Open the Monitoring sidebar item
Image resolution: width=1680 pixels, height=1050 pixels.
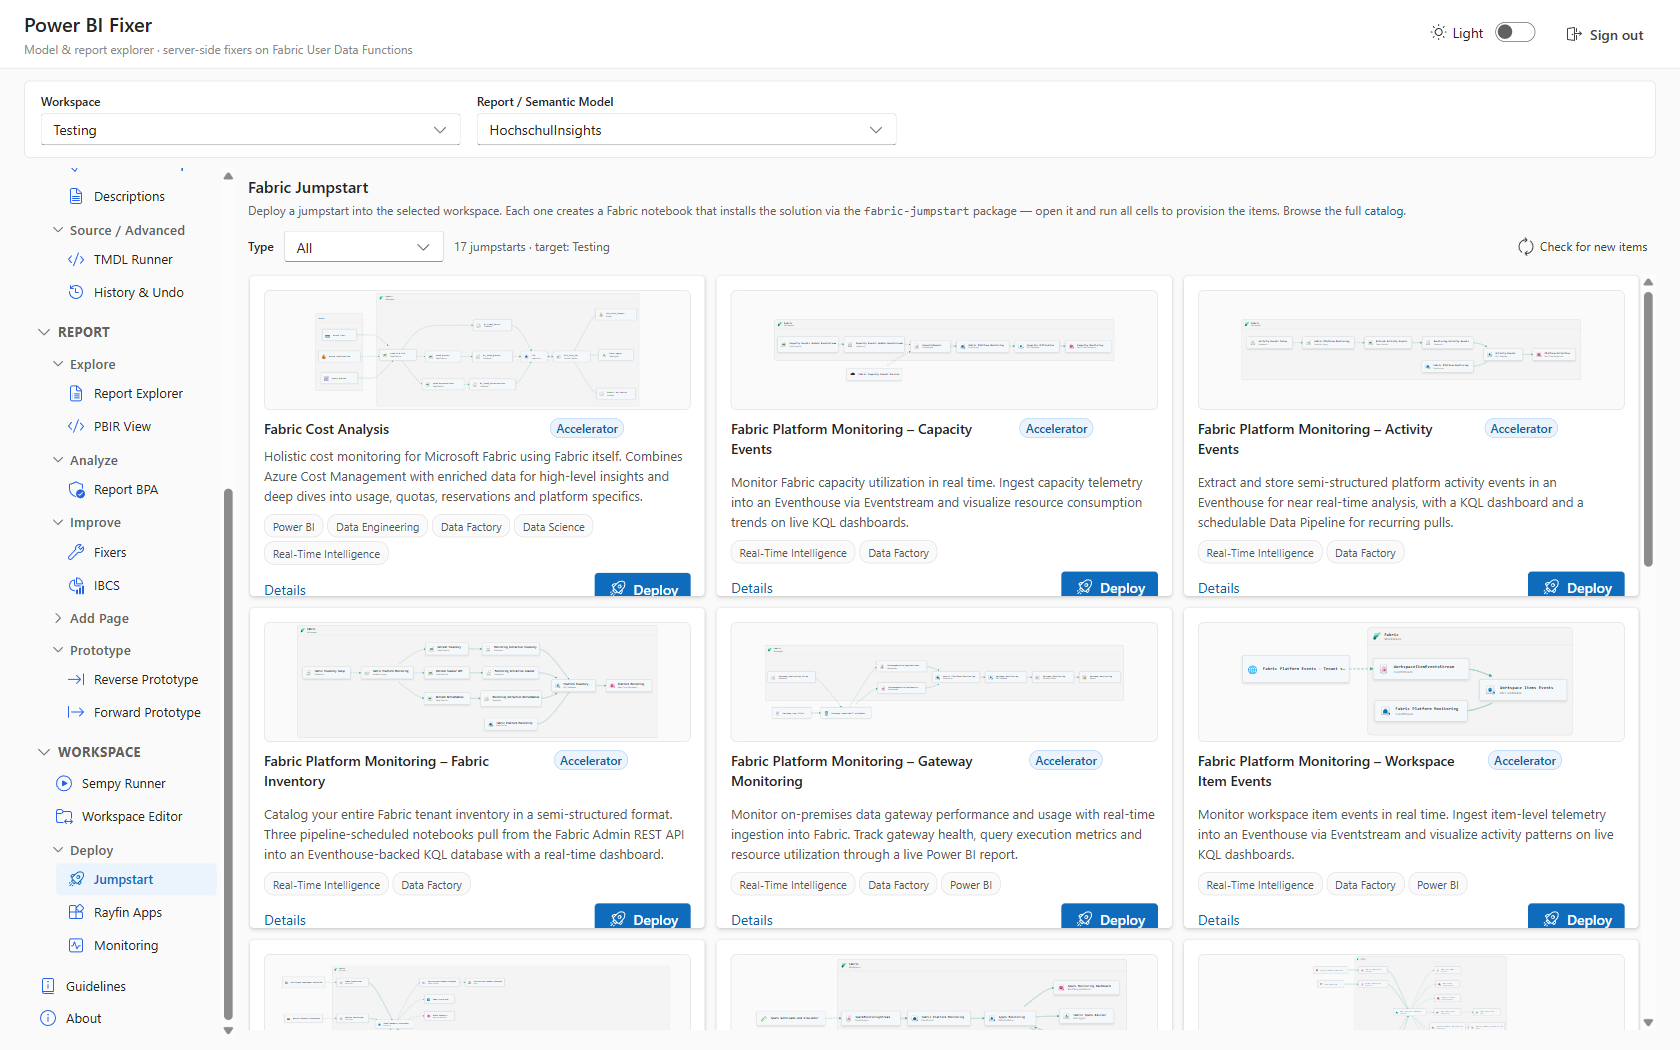coord(126,946)
